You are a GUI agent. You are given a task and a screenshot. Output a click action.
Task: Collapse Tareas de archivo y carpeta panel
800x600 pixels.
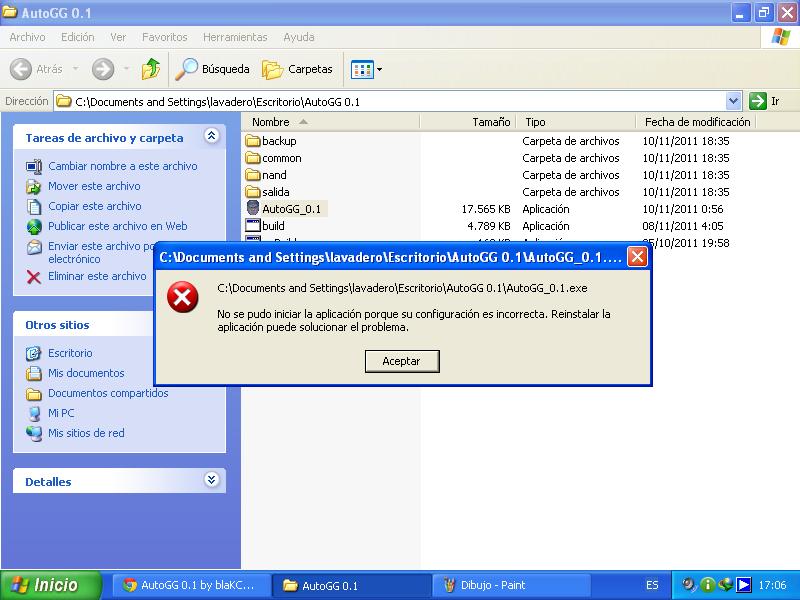211,136
